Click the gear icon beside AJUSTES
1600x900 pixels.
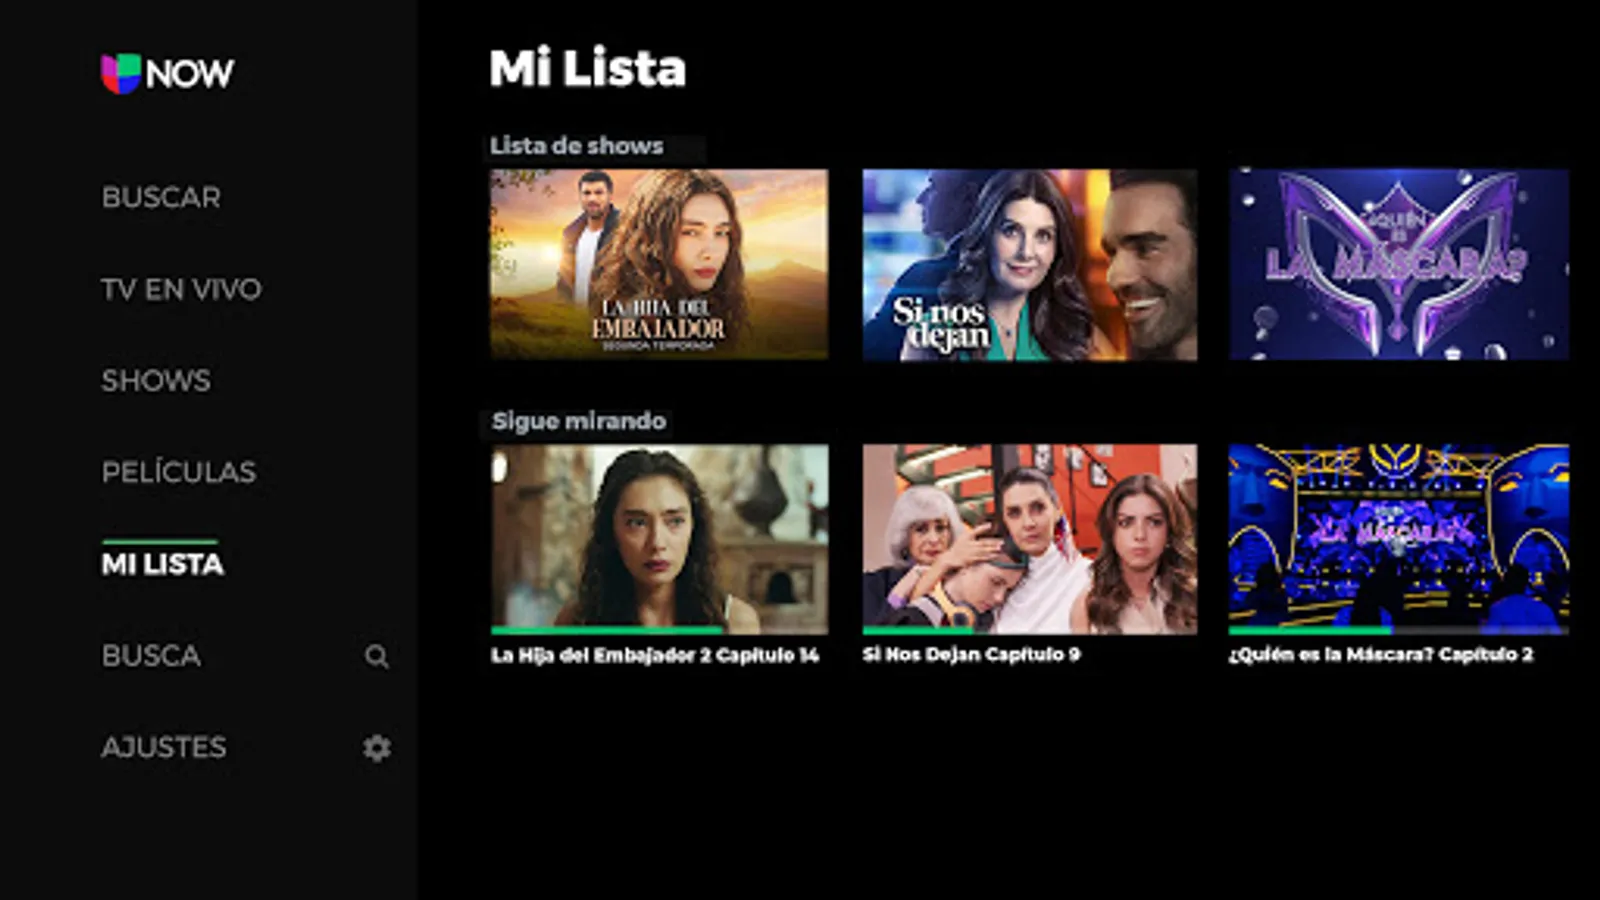[x=377, y=748]
